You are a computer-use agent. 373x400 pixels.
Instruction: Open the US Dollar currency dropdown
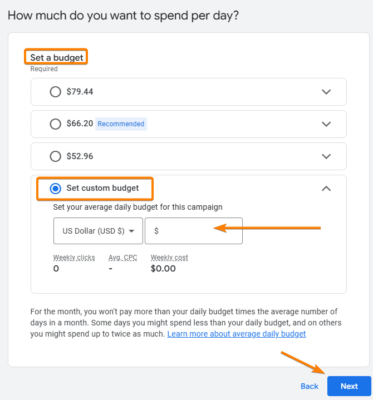98,231
